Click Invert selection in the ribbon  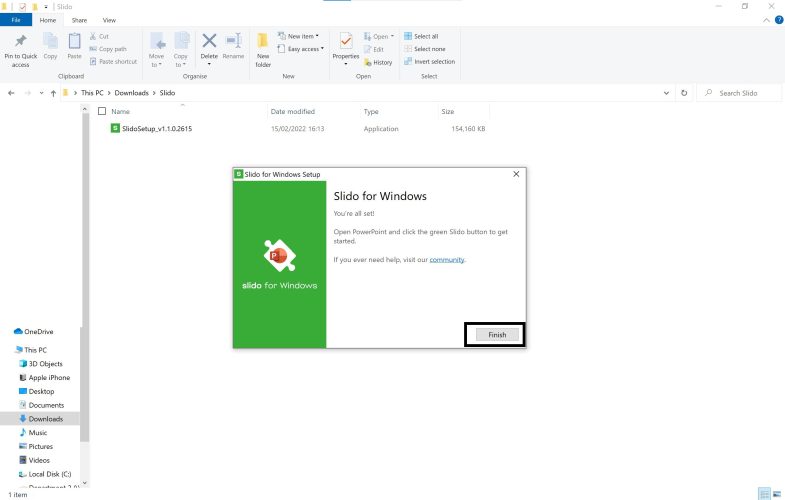[428, 61]
